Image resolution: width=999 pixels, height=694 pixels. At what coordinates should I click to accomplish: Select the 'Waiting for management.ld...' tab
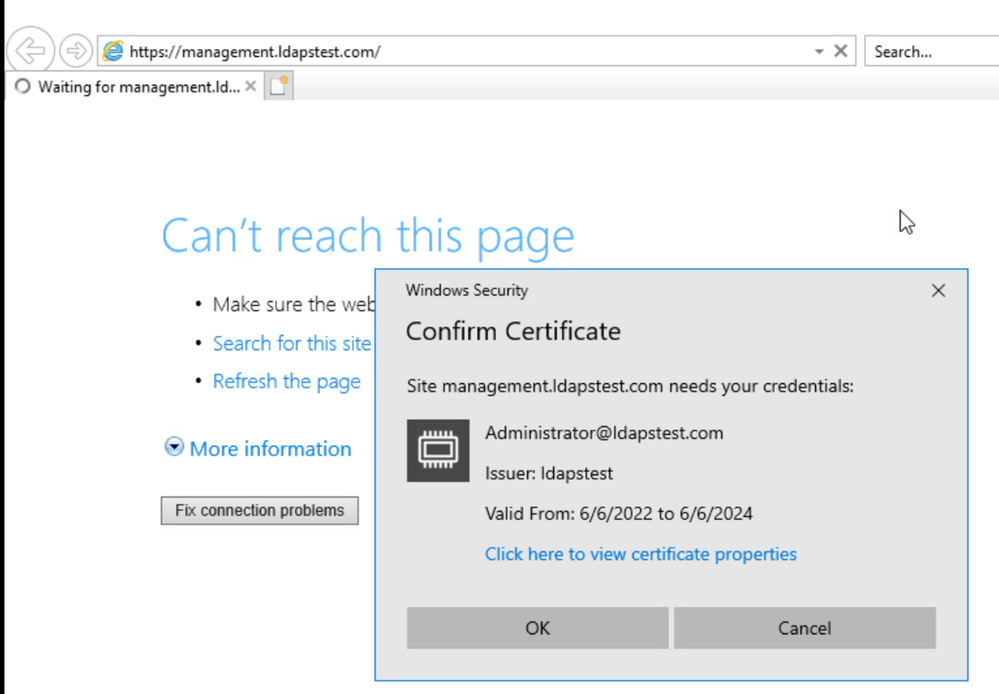(x=134, y=86)
